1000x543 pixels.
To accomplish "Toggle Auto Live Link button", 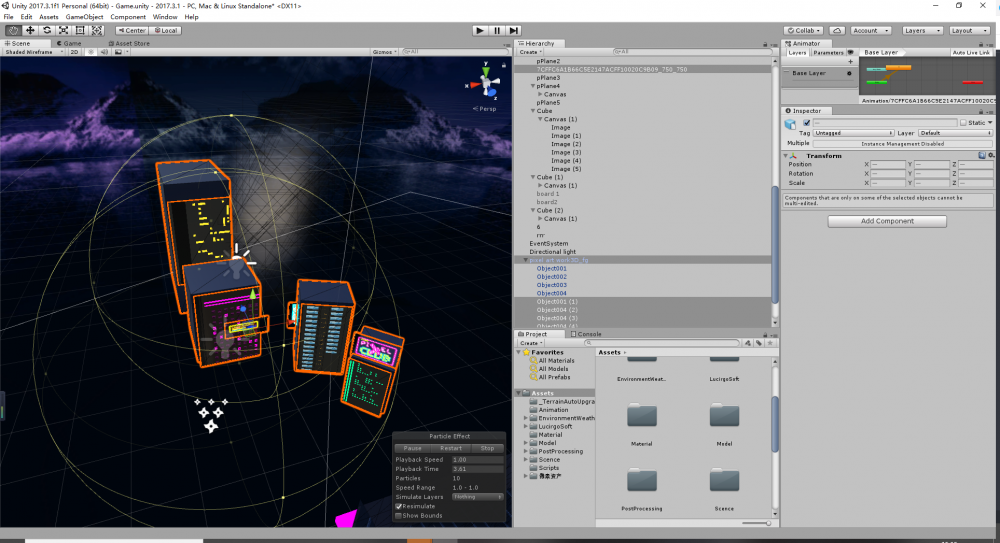I will [x=971, y=52].
